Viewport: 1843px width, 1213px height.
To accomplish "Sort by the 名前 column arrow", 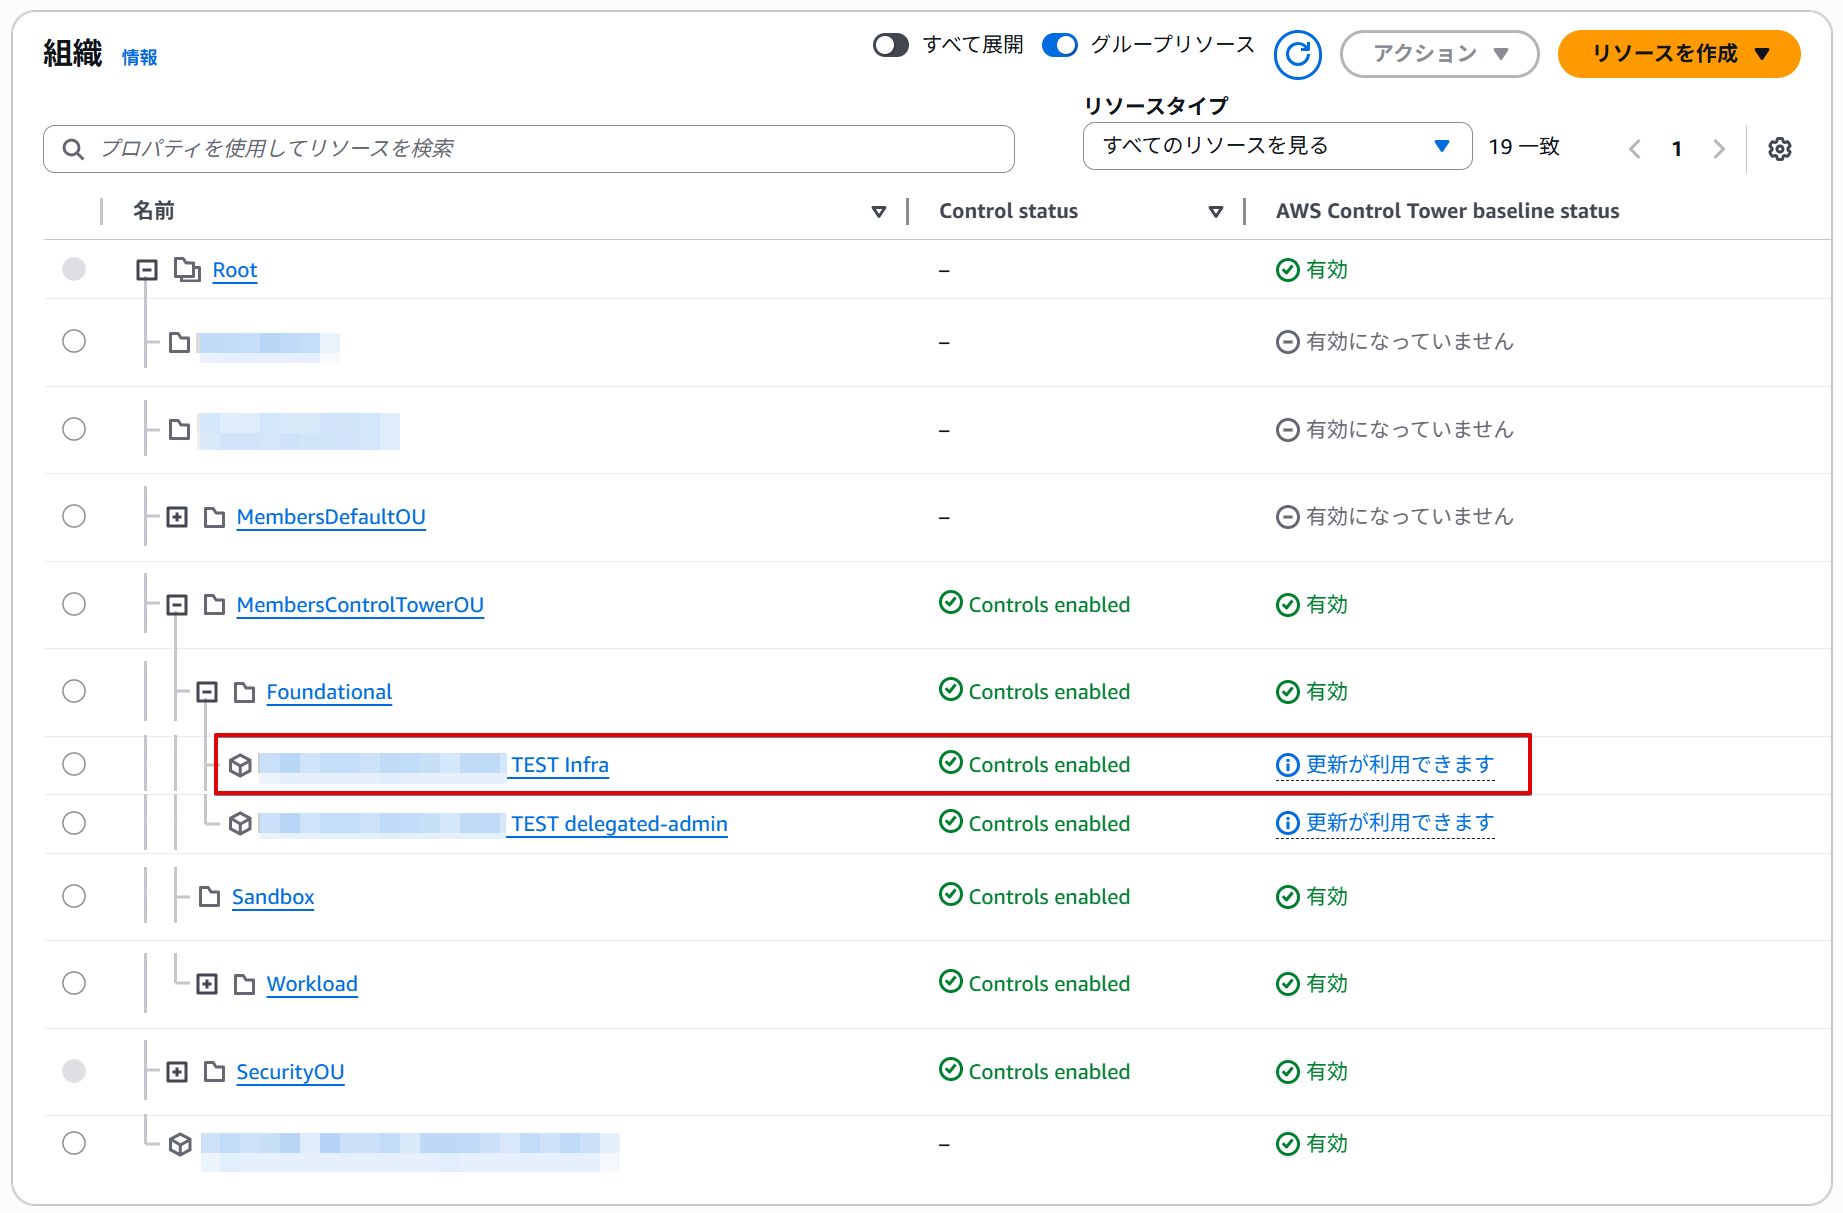I will point(878,211).
